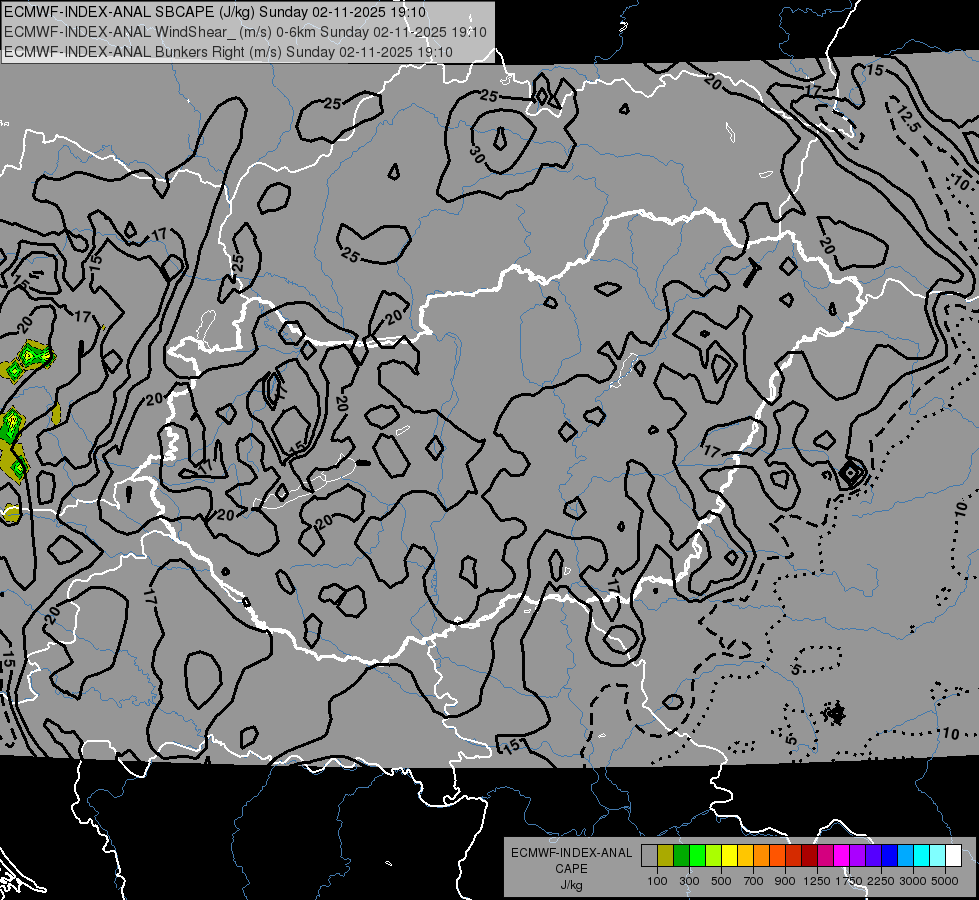The height and width of the screenshot is (900, 979).
Task: Click the legend label 2250
Action: pos(881,881)
